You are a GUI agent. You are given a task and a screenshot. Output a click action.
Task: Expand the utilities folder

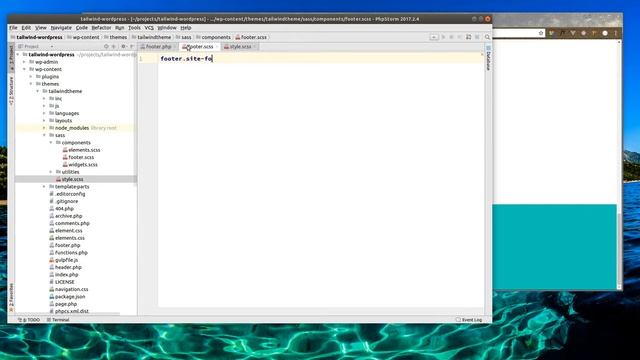coord(51,172)
